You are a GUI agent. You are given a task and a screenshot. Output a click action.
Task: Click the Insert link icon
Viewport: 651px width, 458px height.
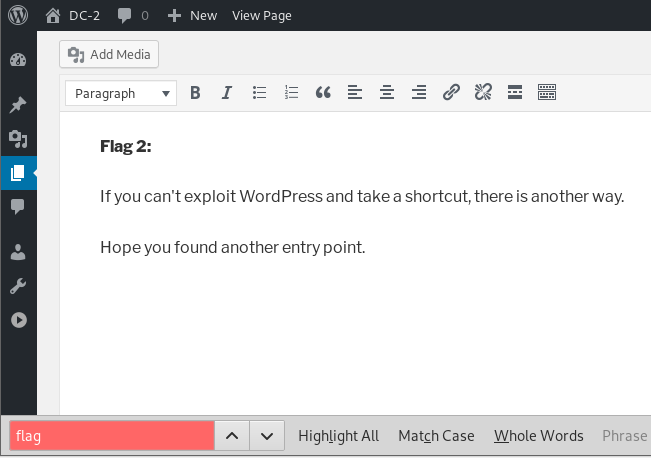[451, 92]
